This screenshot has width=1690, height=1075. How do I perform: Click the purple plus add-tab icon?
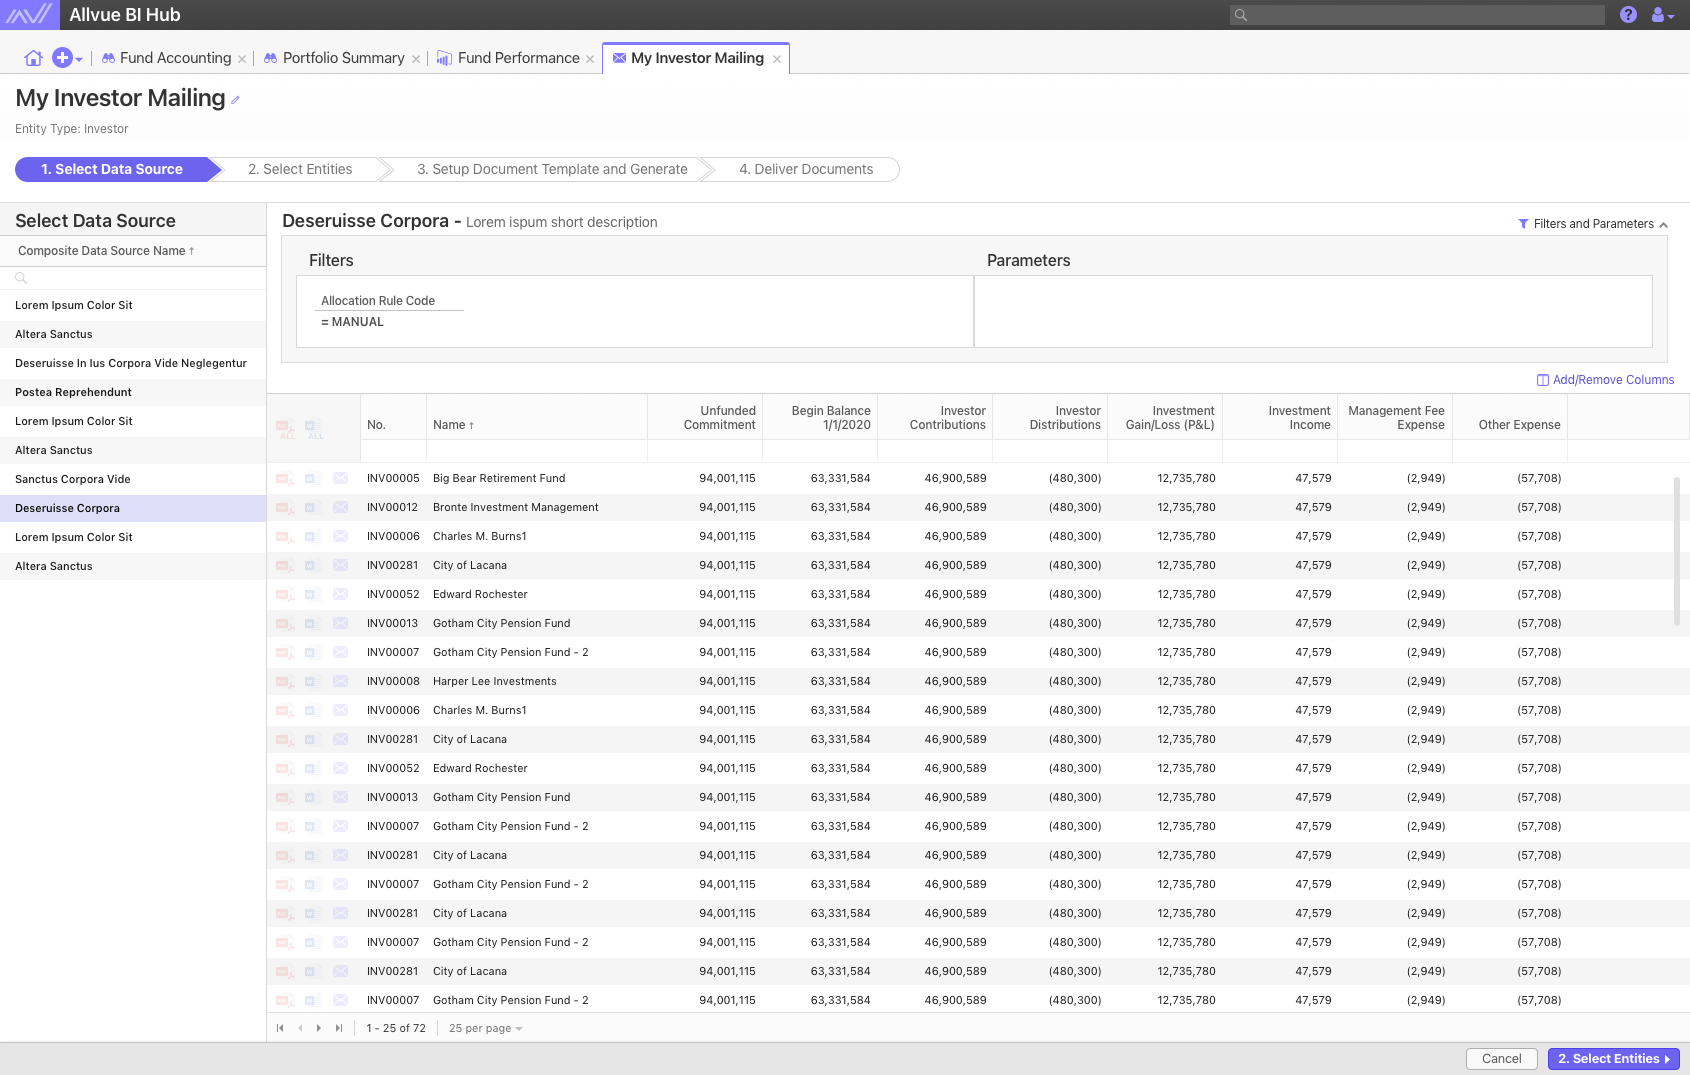click(x=62, y=58)
